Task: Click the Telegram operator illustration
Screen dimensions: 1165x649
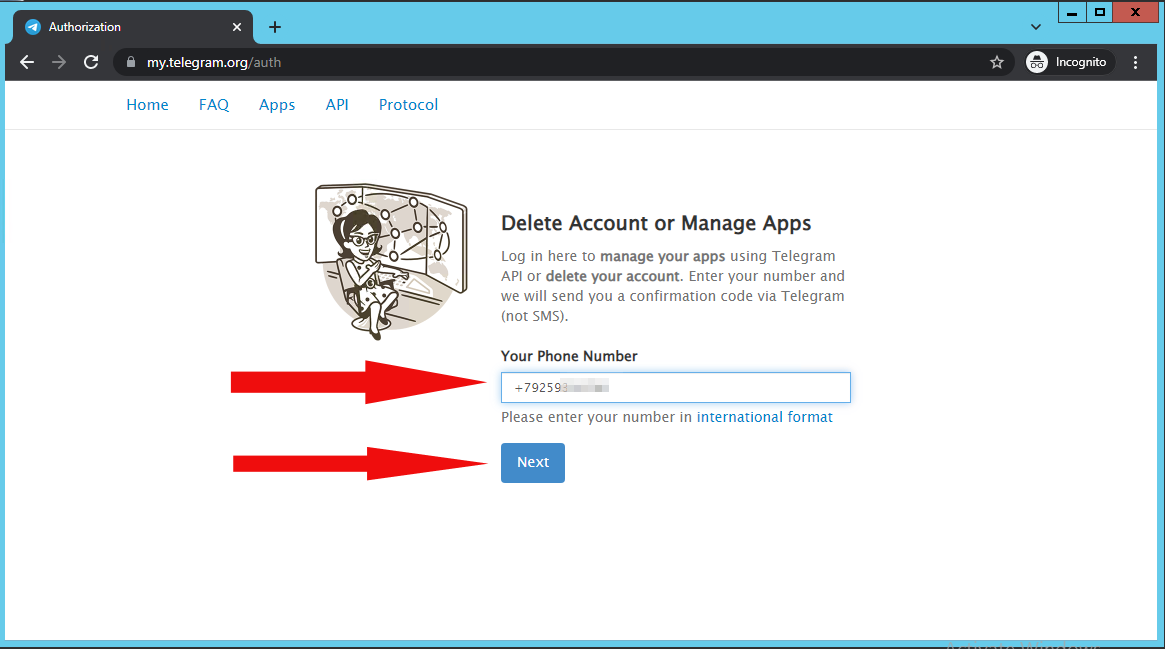Action: 392,261
